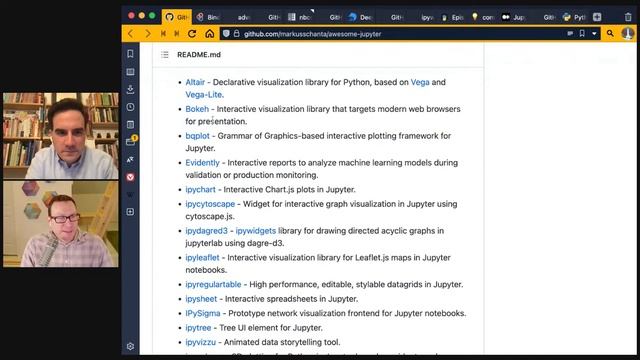Open the ipytree link
The height and width of the screenshot is (360, 640).
coord(198,328)
